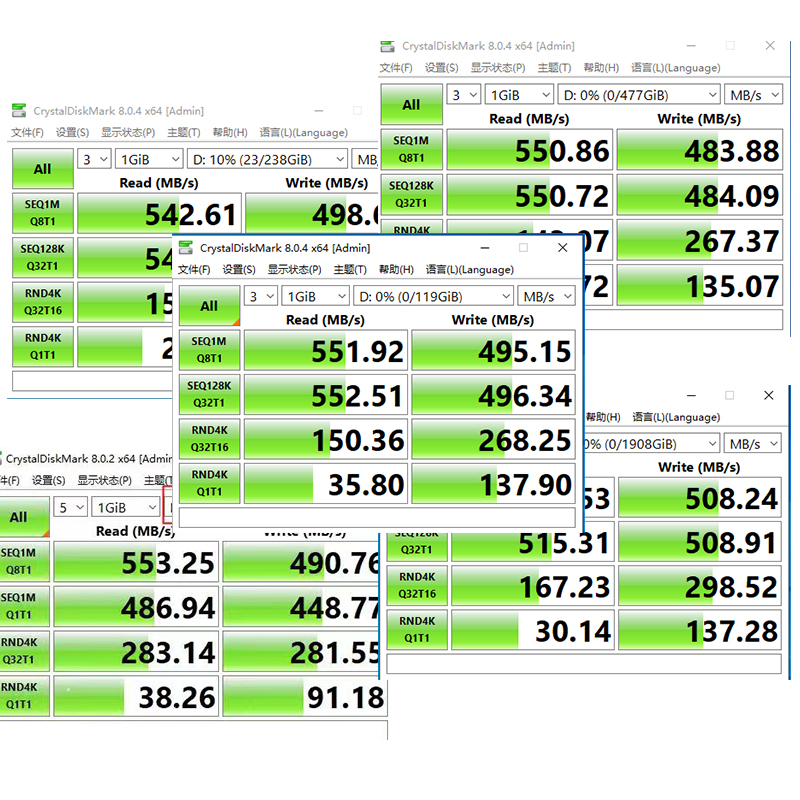800x800 pixels.
Task: Open 显示状态(P) menu in 119GiB window
Action: point(294,269)
